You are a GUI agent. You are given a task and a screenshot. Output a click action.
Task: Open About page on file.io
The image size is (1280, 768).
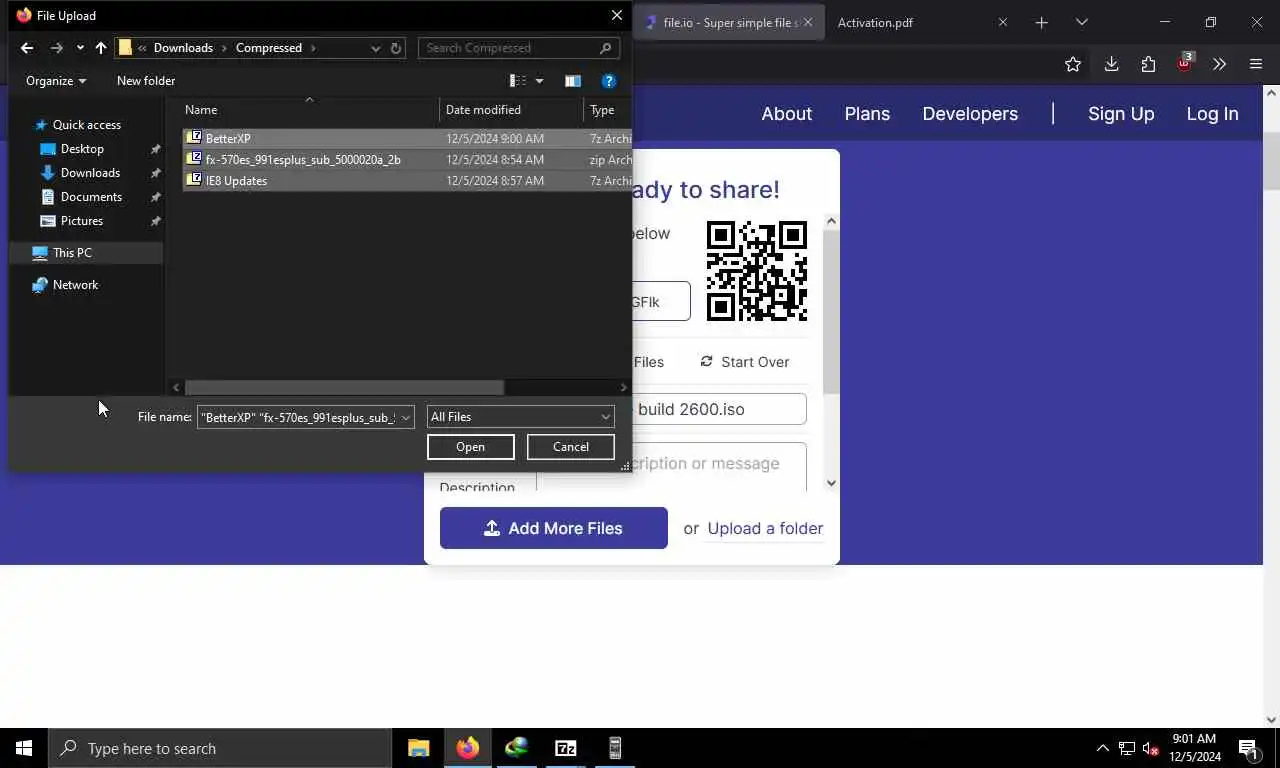[x=786, y=114]
